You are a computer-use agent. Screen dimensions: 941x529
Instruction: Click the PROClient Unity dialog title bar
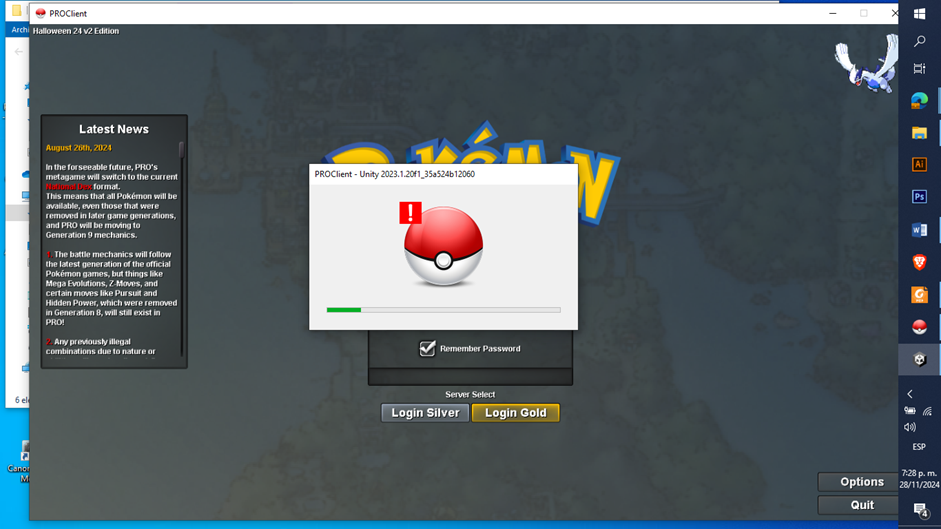tap(443, 174)
